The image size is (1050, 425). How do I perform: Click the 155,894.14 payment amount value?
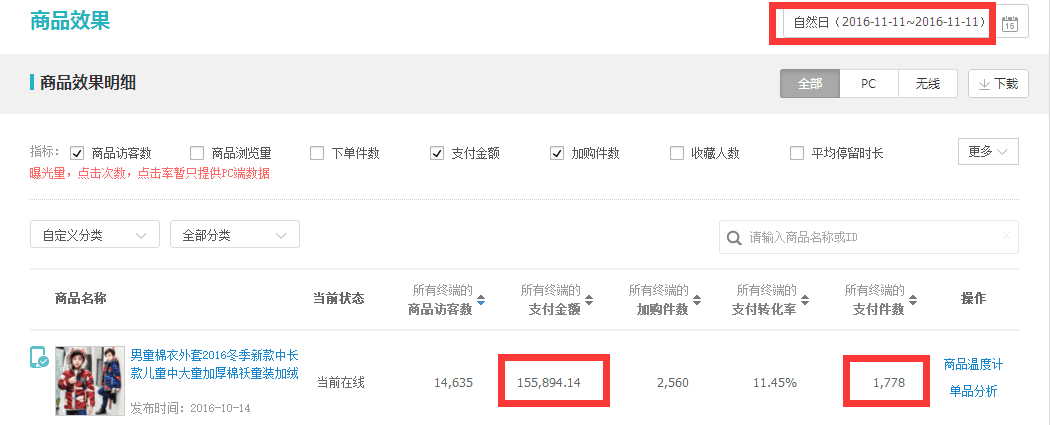coord(548,383)
